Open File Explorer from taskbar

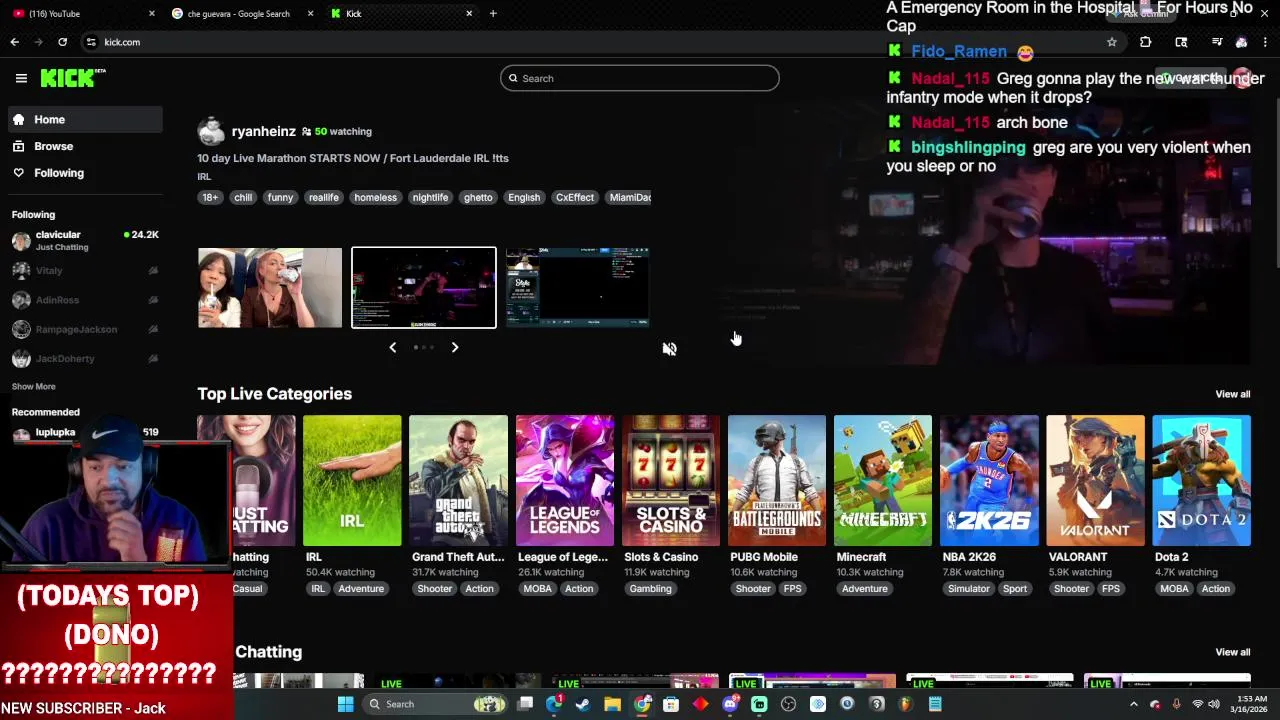point(612,704)
